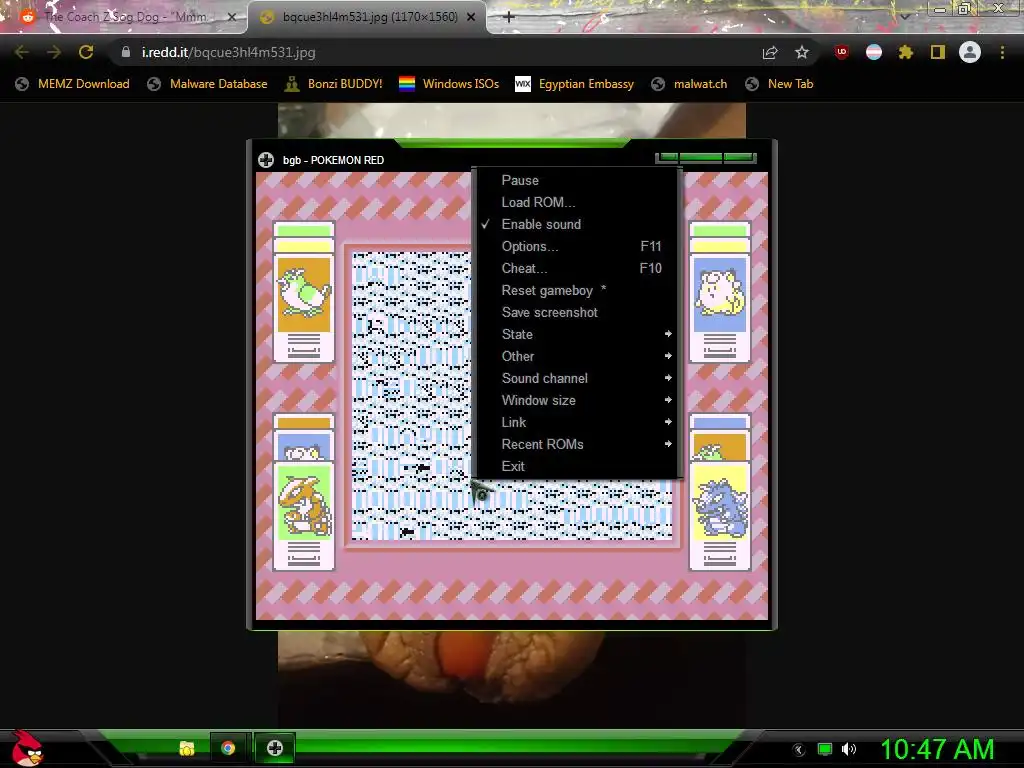Reload the page with the refresh icon

tap(86, 52)
